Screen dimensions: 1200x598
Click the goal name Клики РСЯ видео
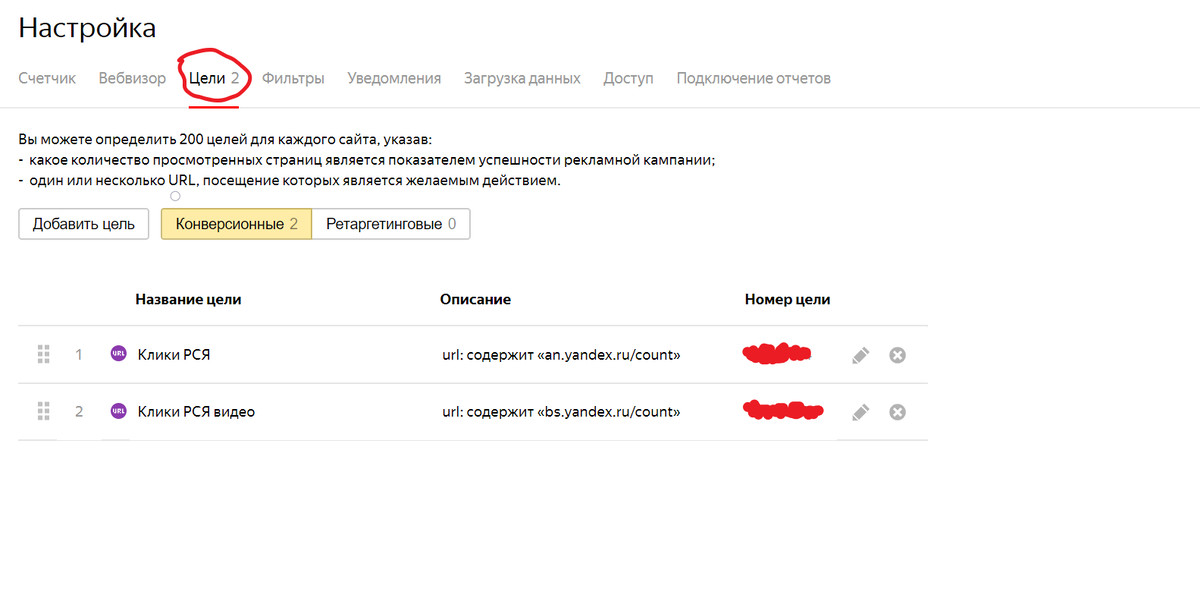196,412
